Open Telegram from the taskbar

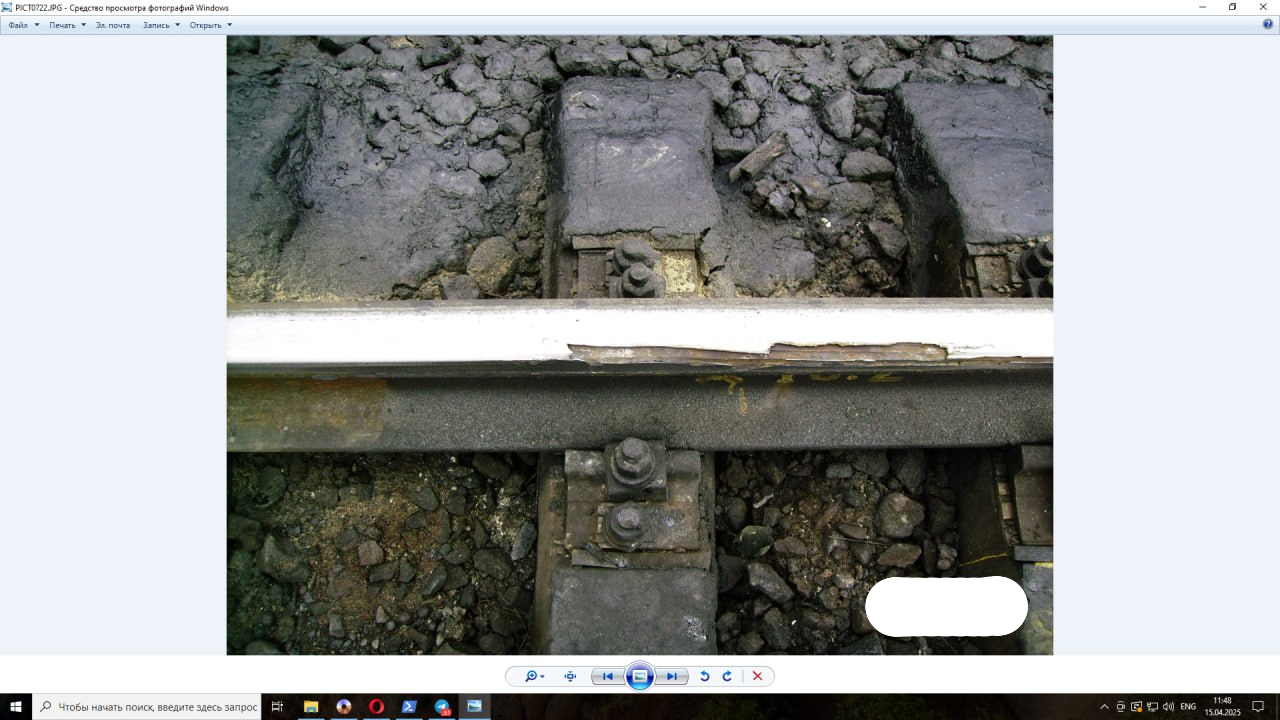point(442,707)
